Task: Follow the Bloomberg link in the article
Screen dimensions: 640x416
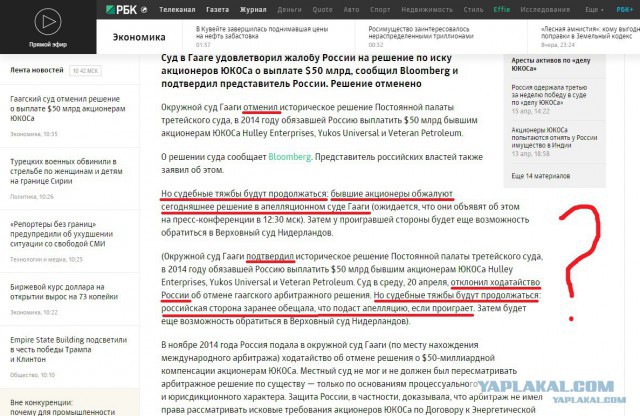Action: tap(289, 157)
